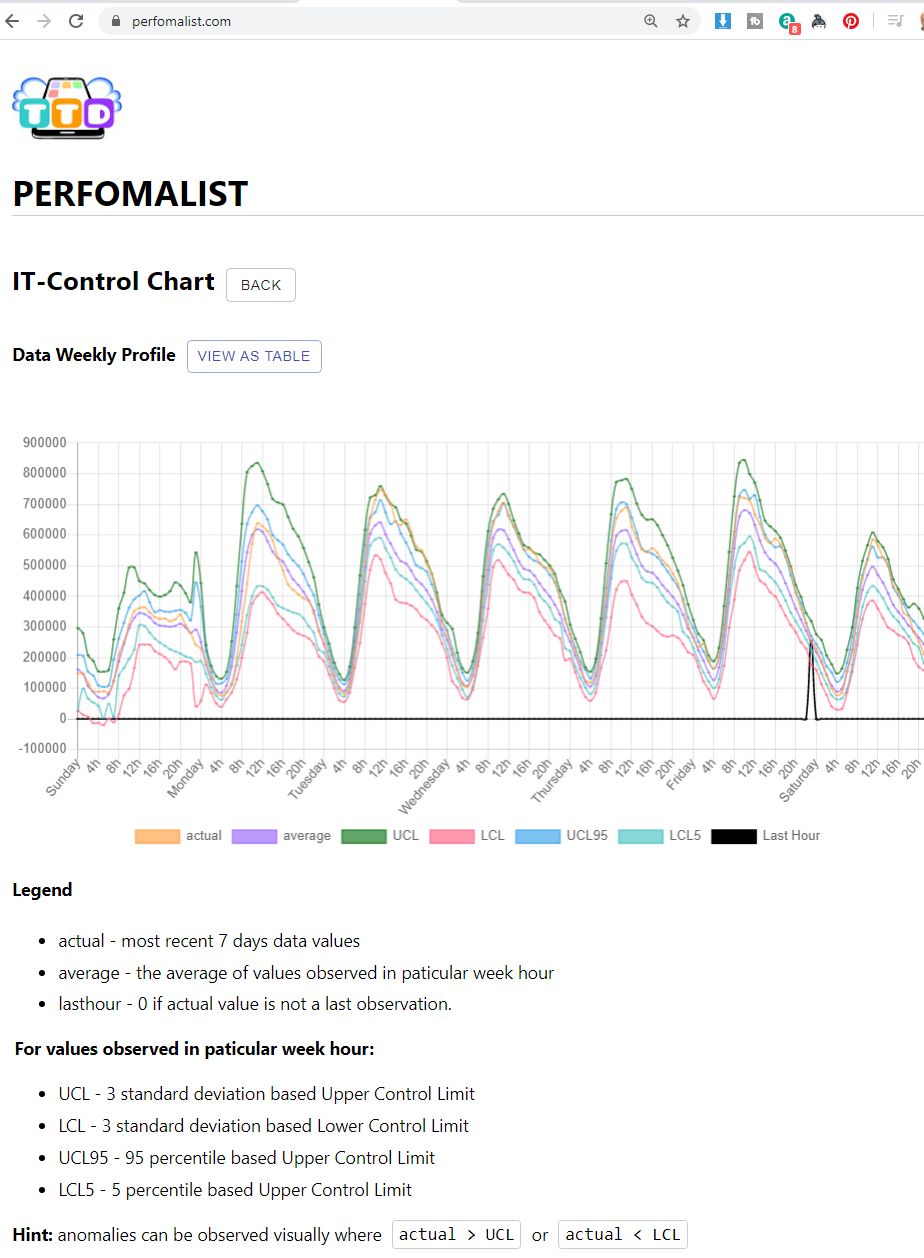This screenshot has width=924, height=1258.
Task: Click the Pinterest extension icon
Action: click(x=851, y=21)
